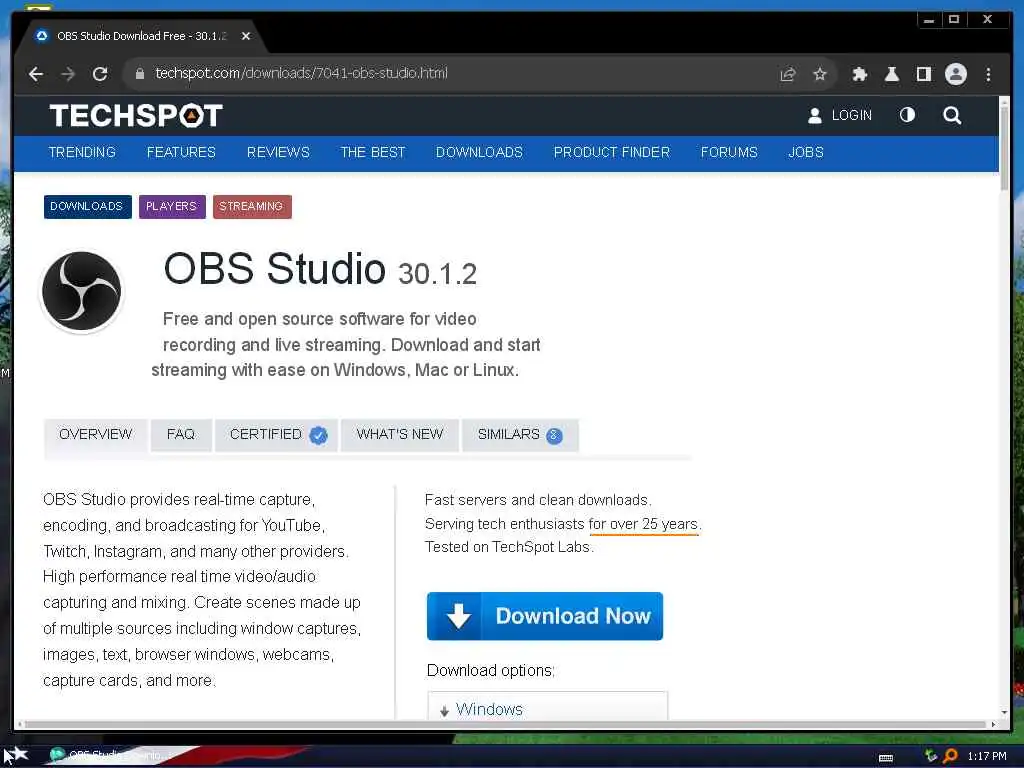This screenshot has width=1024, height=768.
Task: Open the DOWNLOADS navigation item
Action: click(479, 152)
